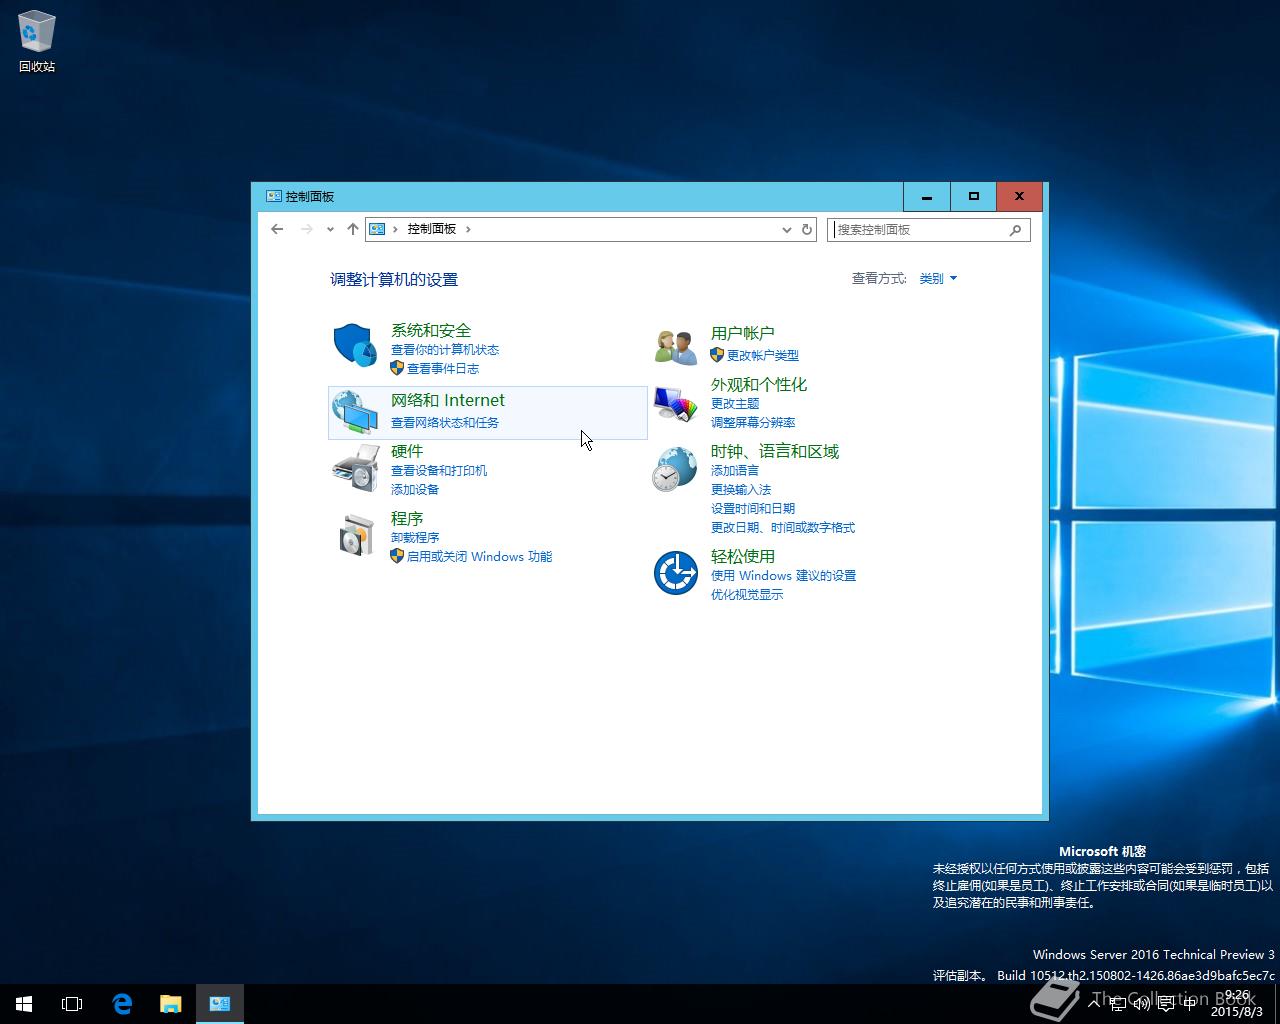This screenshot has width=1280, height=1024.
Task: Open the 查看方式 类别 dropdown
Action: [938, 279]
